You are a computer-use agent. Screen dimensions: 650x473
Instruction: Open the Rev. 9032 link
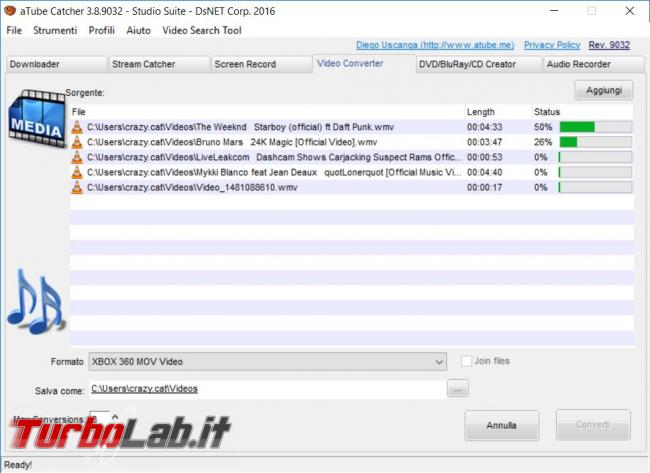coord(609,45)
